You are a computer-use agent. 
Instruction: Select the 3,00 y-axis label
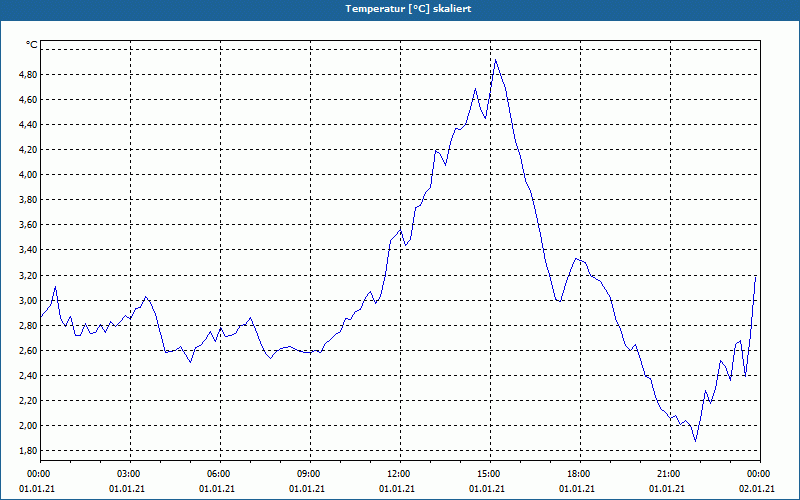[x=29, y=301]
